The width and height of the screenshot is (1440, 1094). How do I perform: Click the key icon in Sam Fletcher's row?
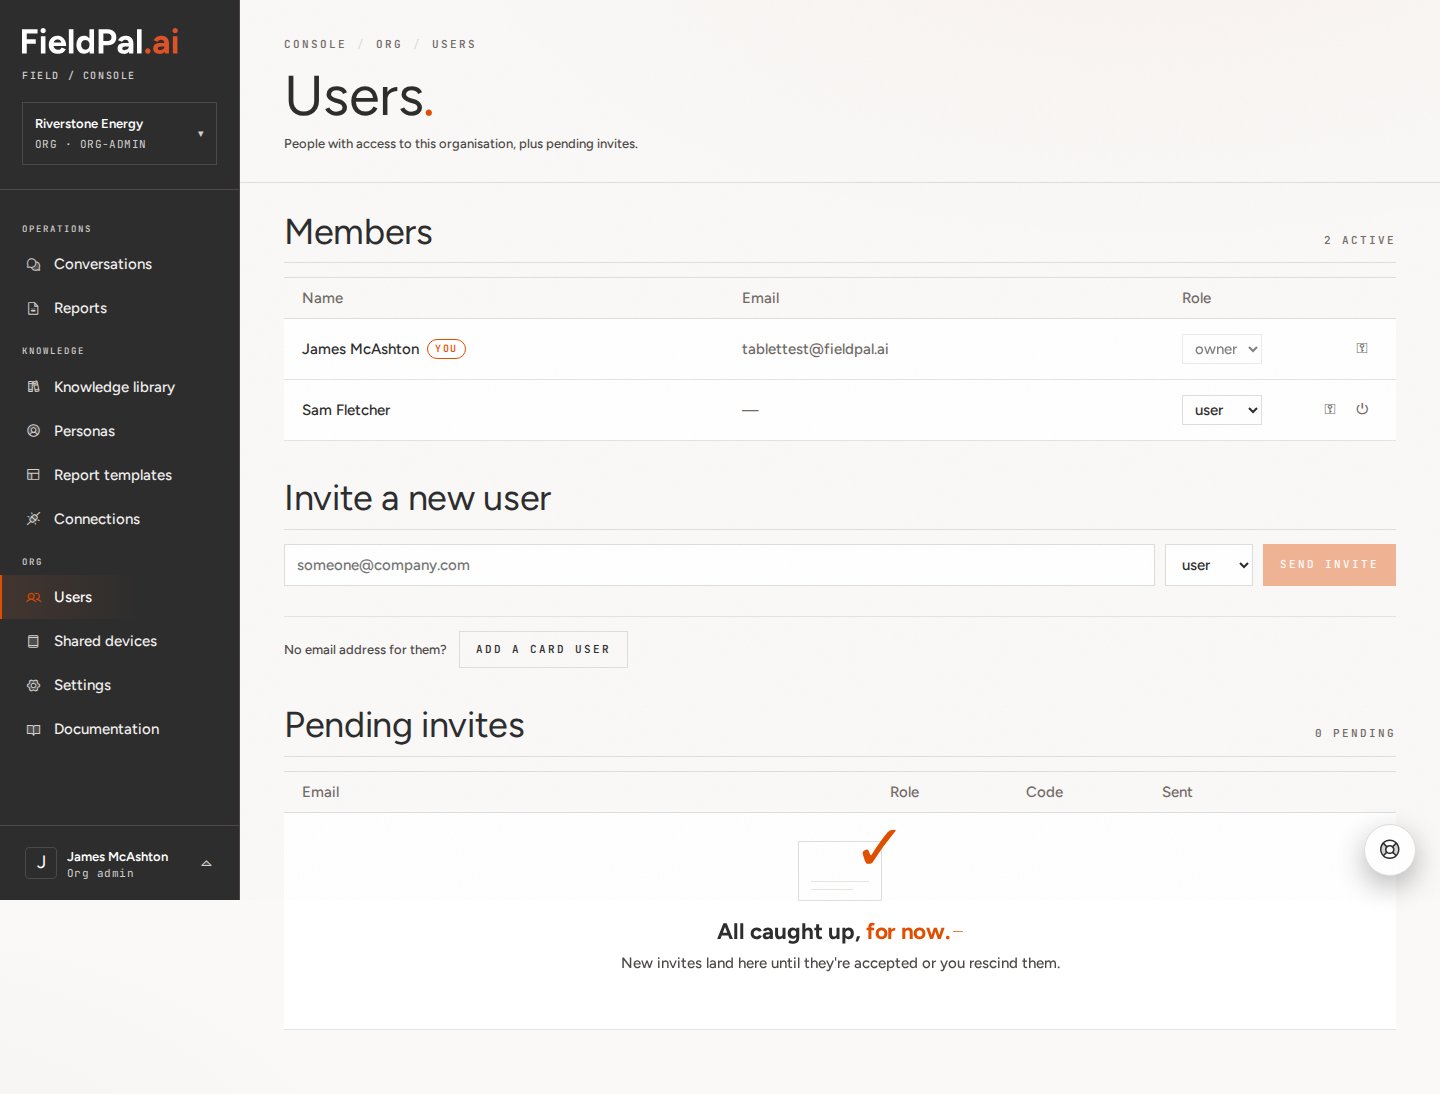pyautogui.click(x=1330, y=409)
